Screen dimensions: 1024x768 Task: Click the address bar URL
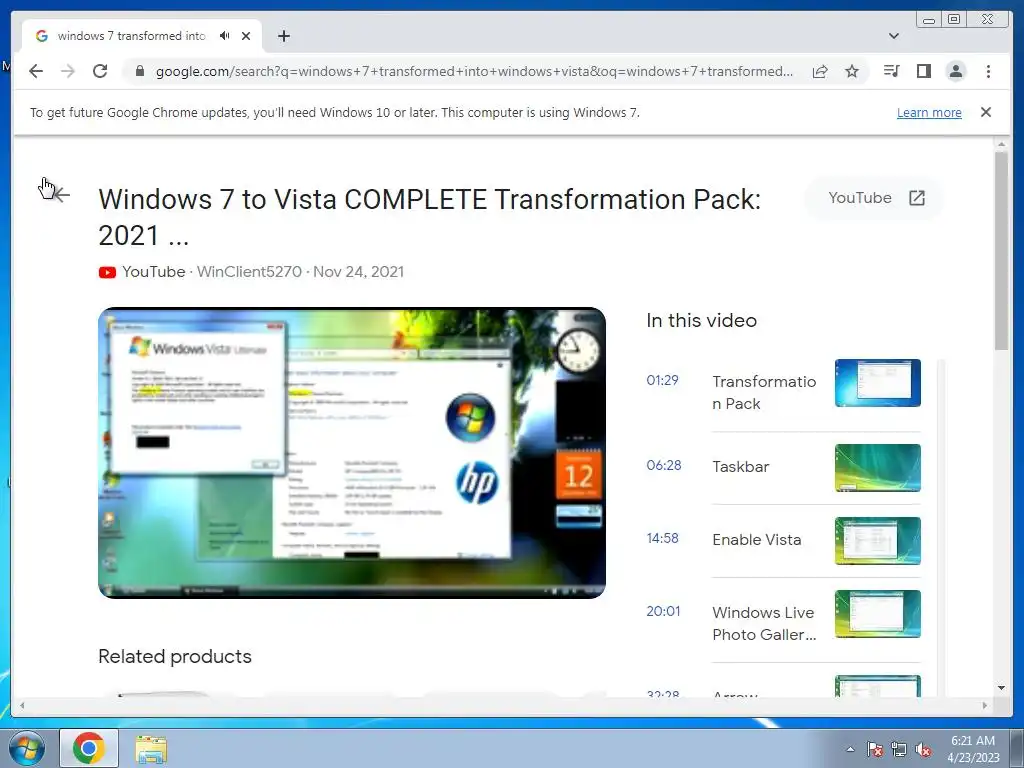[474, 71]
